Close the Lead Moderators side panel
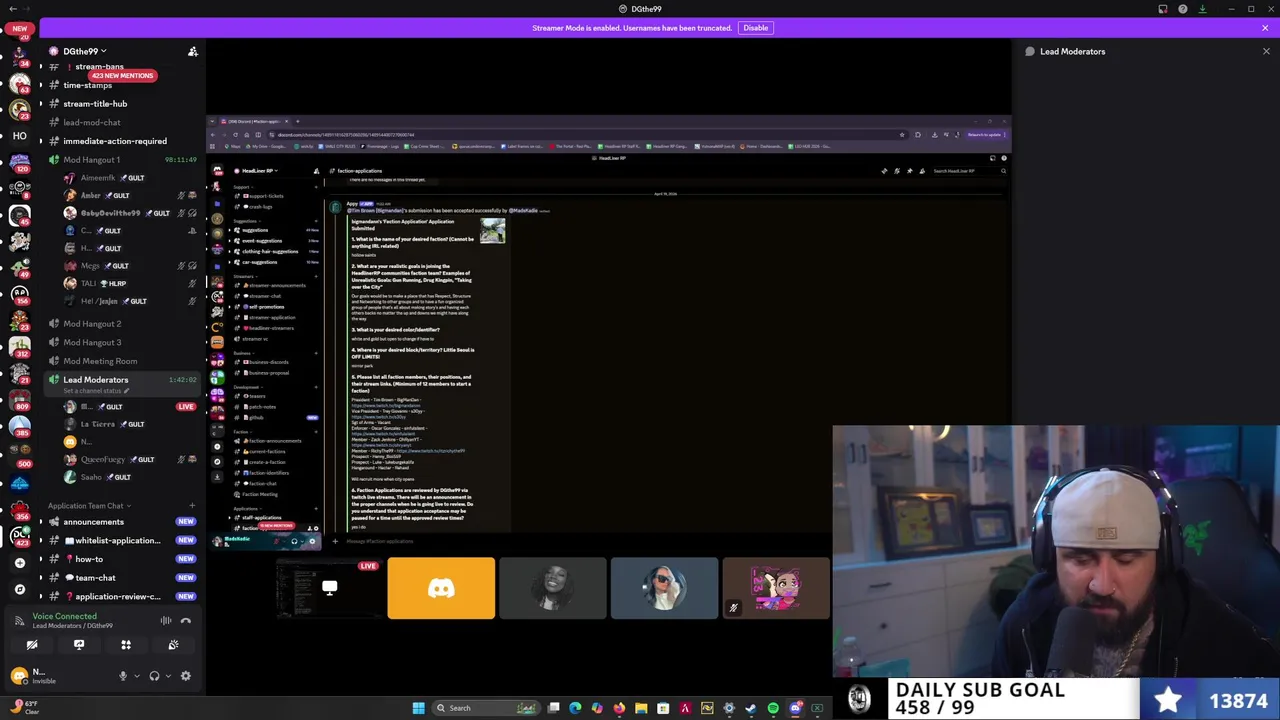The height and width of the screenshot is (720, 1280). 1266,51
